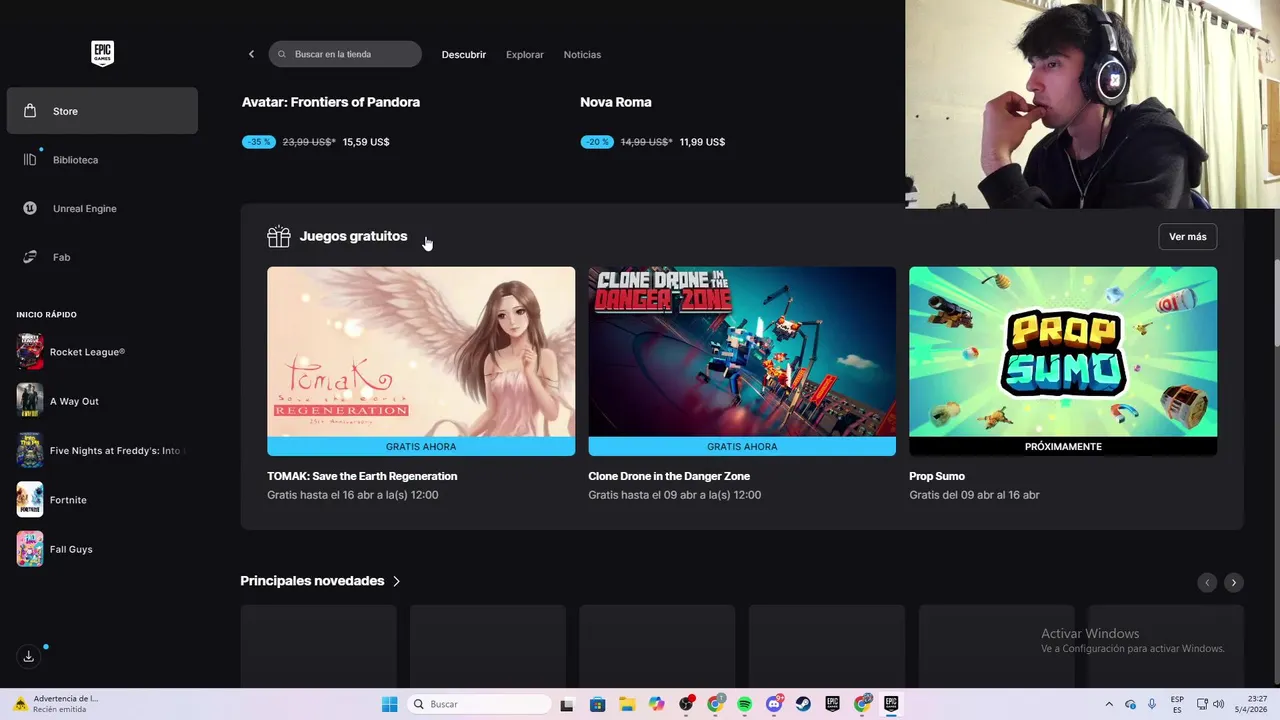
Task: Open Spotify from the taskbar
Action: [745, 704]
